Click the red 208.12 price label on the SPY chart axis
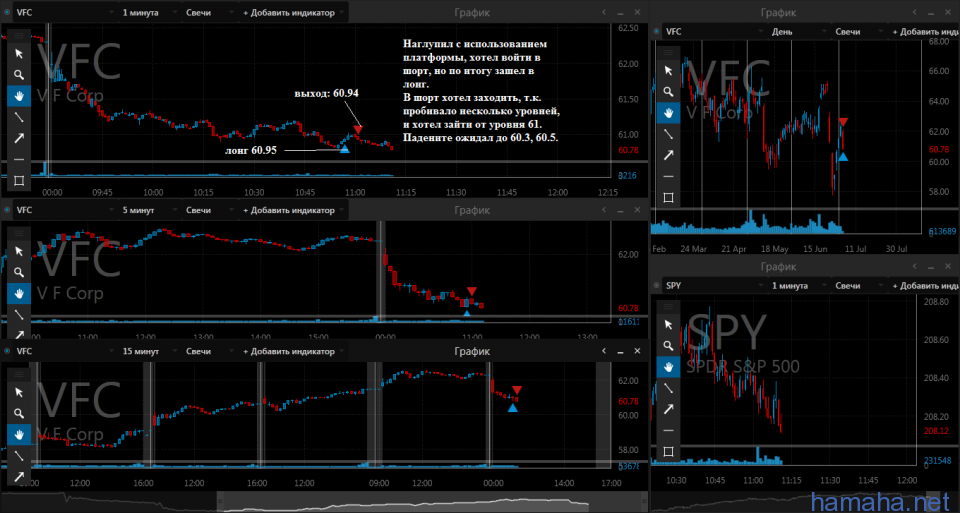The height and width of the screenshot is (513, 960). (936, 431)
